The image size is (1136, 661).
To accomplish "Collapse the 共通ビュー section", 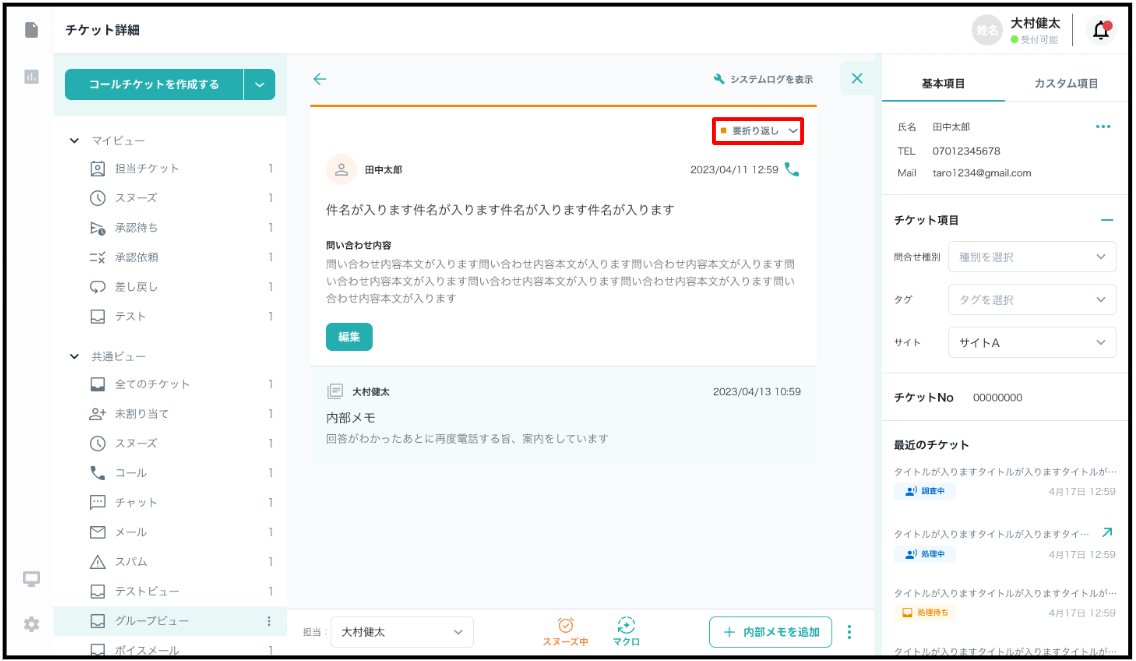I will click(74, 357).
